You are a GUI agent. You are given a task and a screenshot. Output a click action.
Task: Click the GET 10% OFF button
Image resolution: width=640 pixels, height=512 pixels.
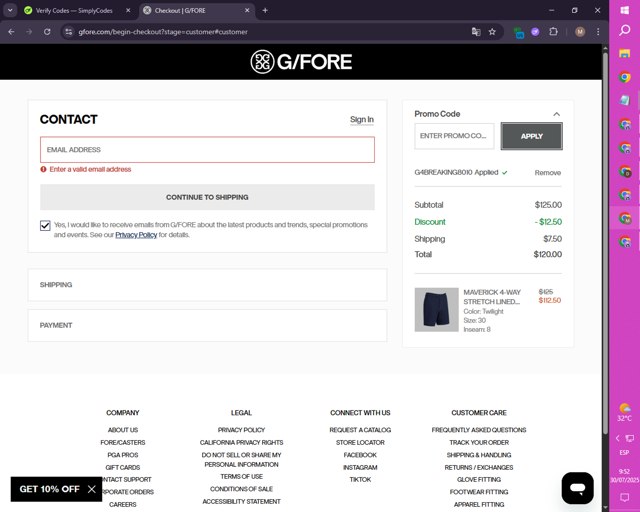pos(49,489)
